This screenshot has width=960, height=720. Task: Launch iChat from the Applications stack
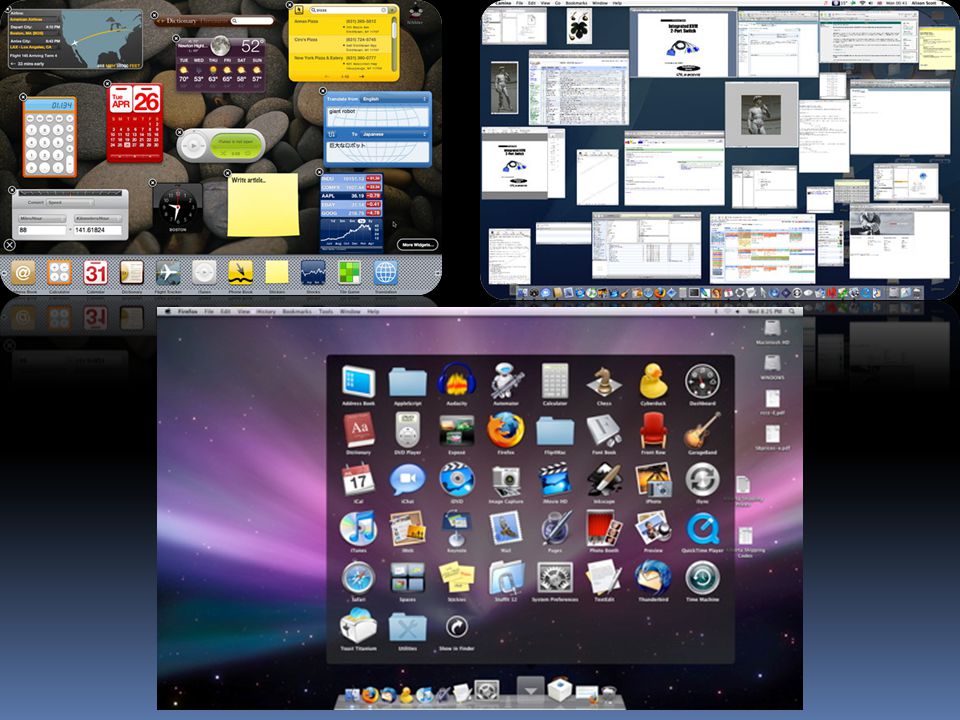pyautogui.click(x=407, y=479)
